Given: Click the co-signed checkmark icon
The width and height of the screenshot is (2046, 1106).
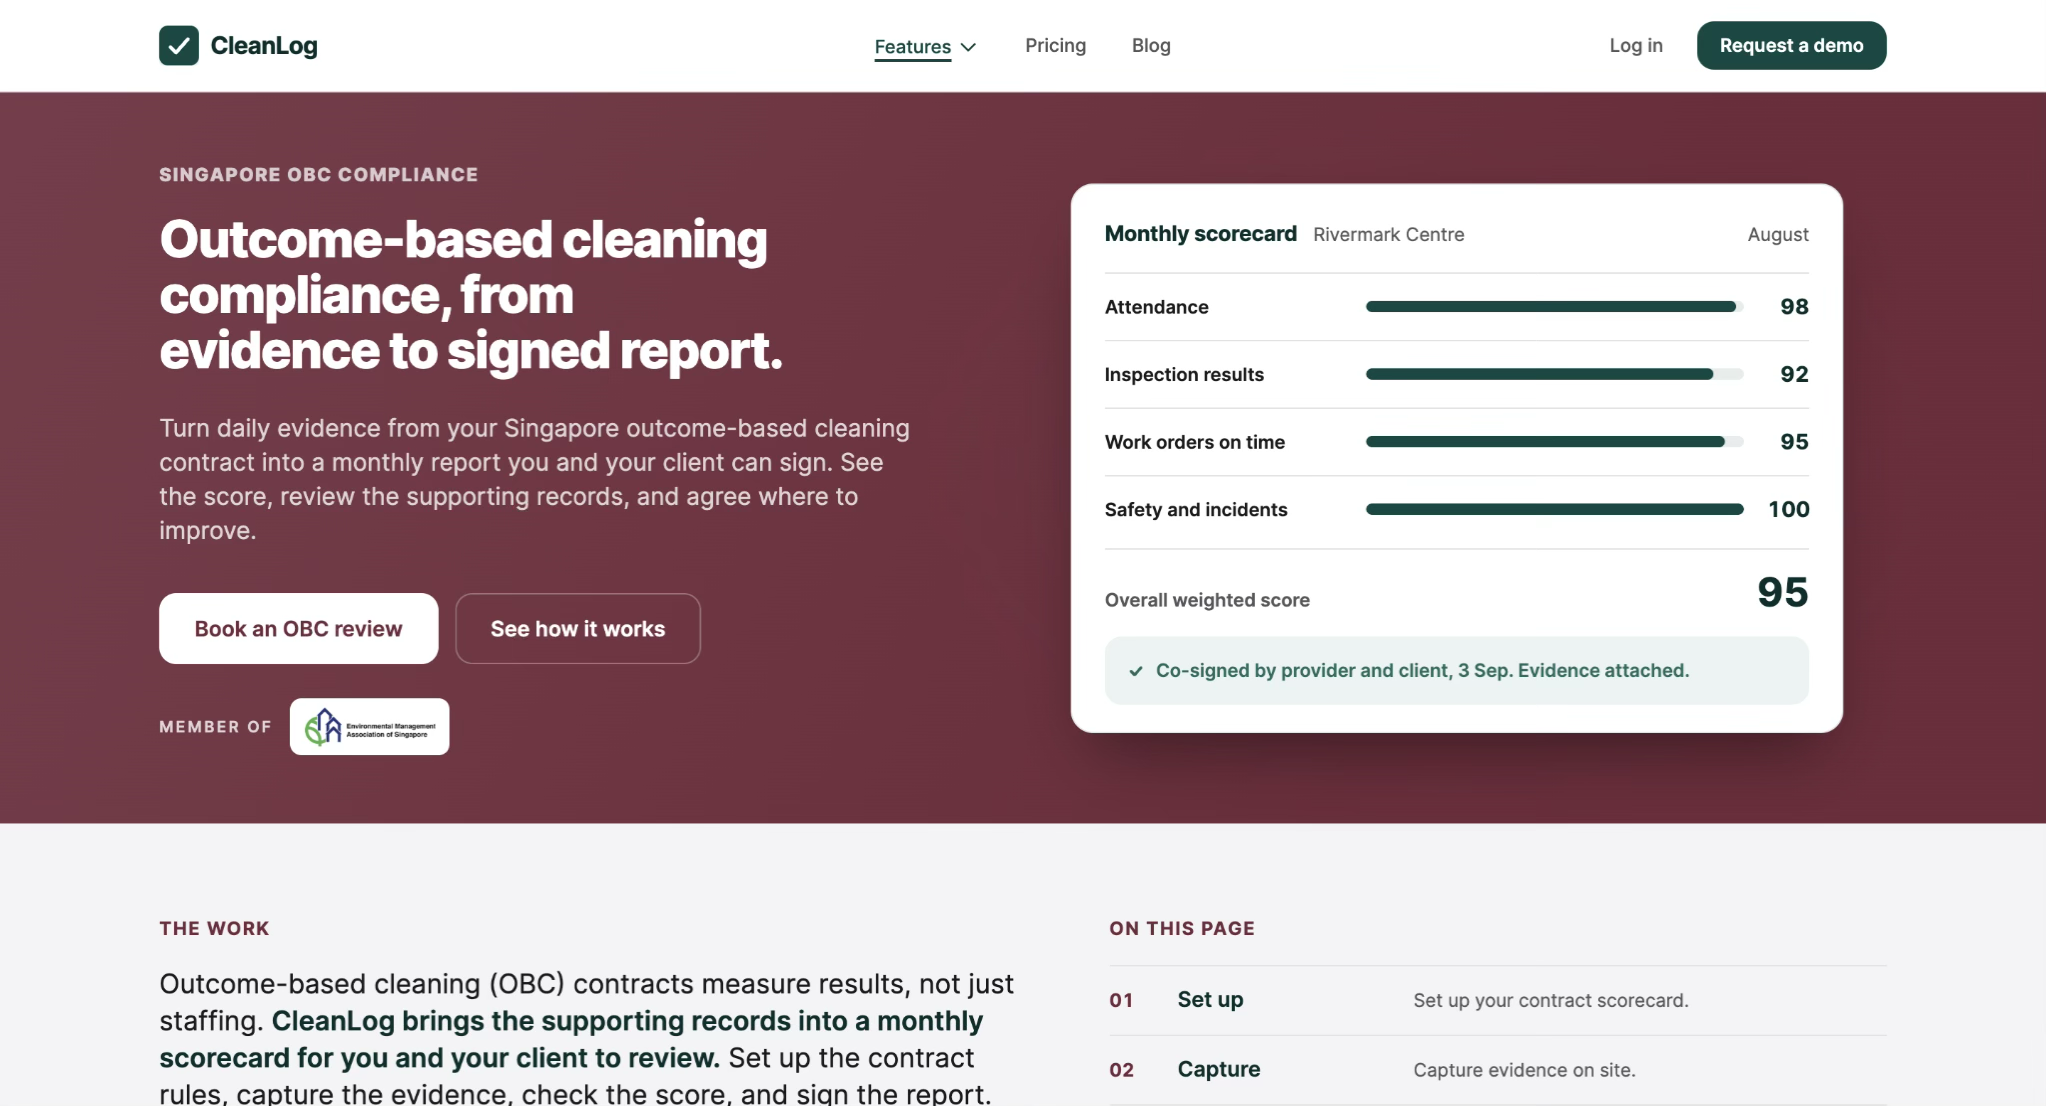Looking at the screenshot, I should tap(1136, 671).
